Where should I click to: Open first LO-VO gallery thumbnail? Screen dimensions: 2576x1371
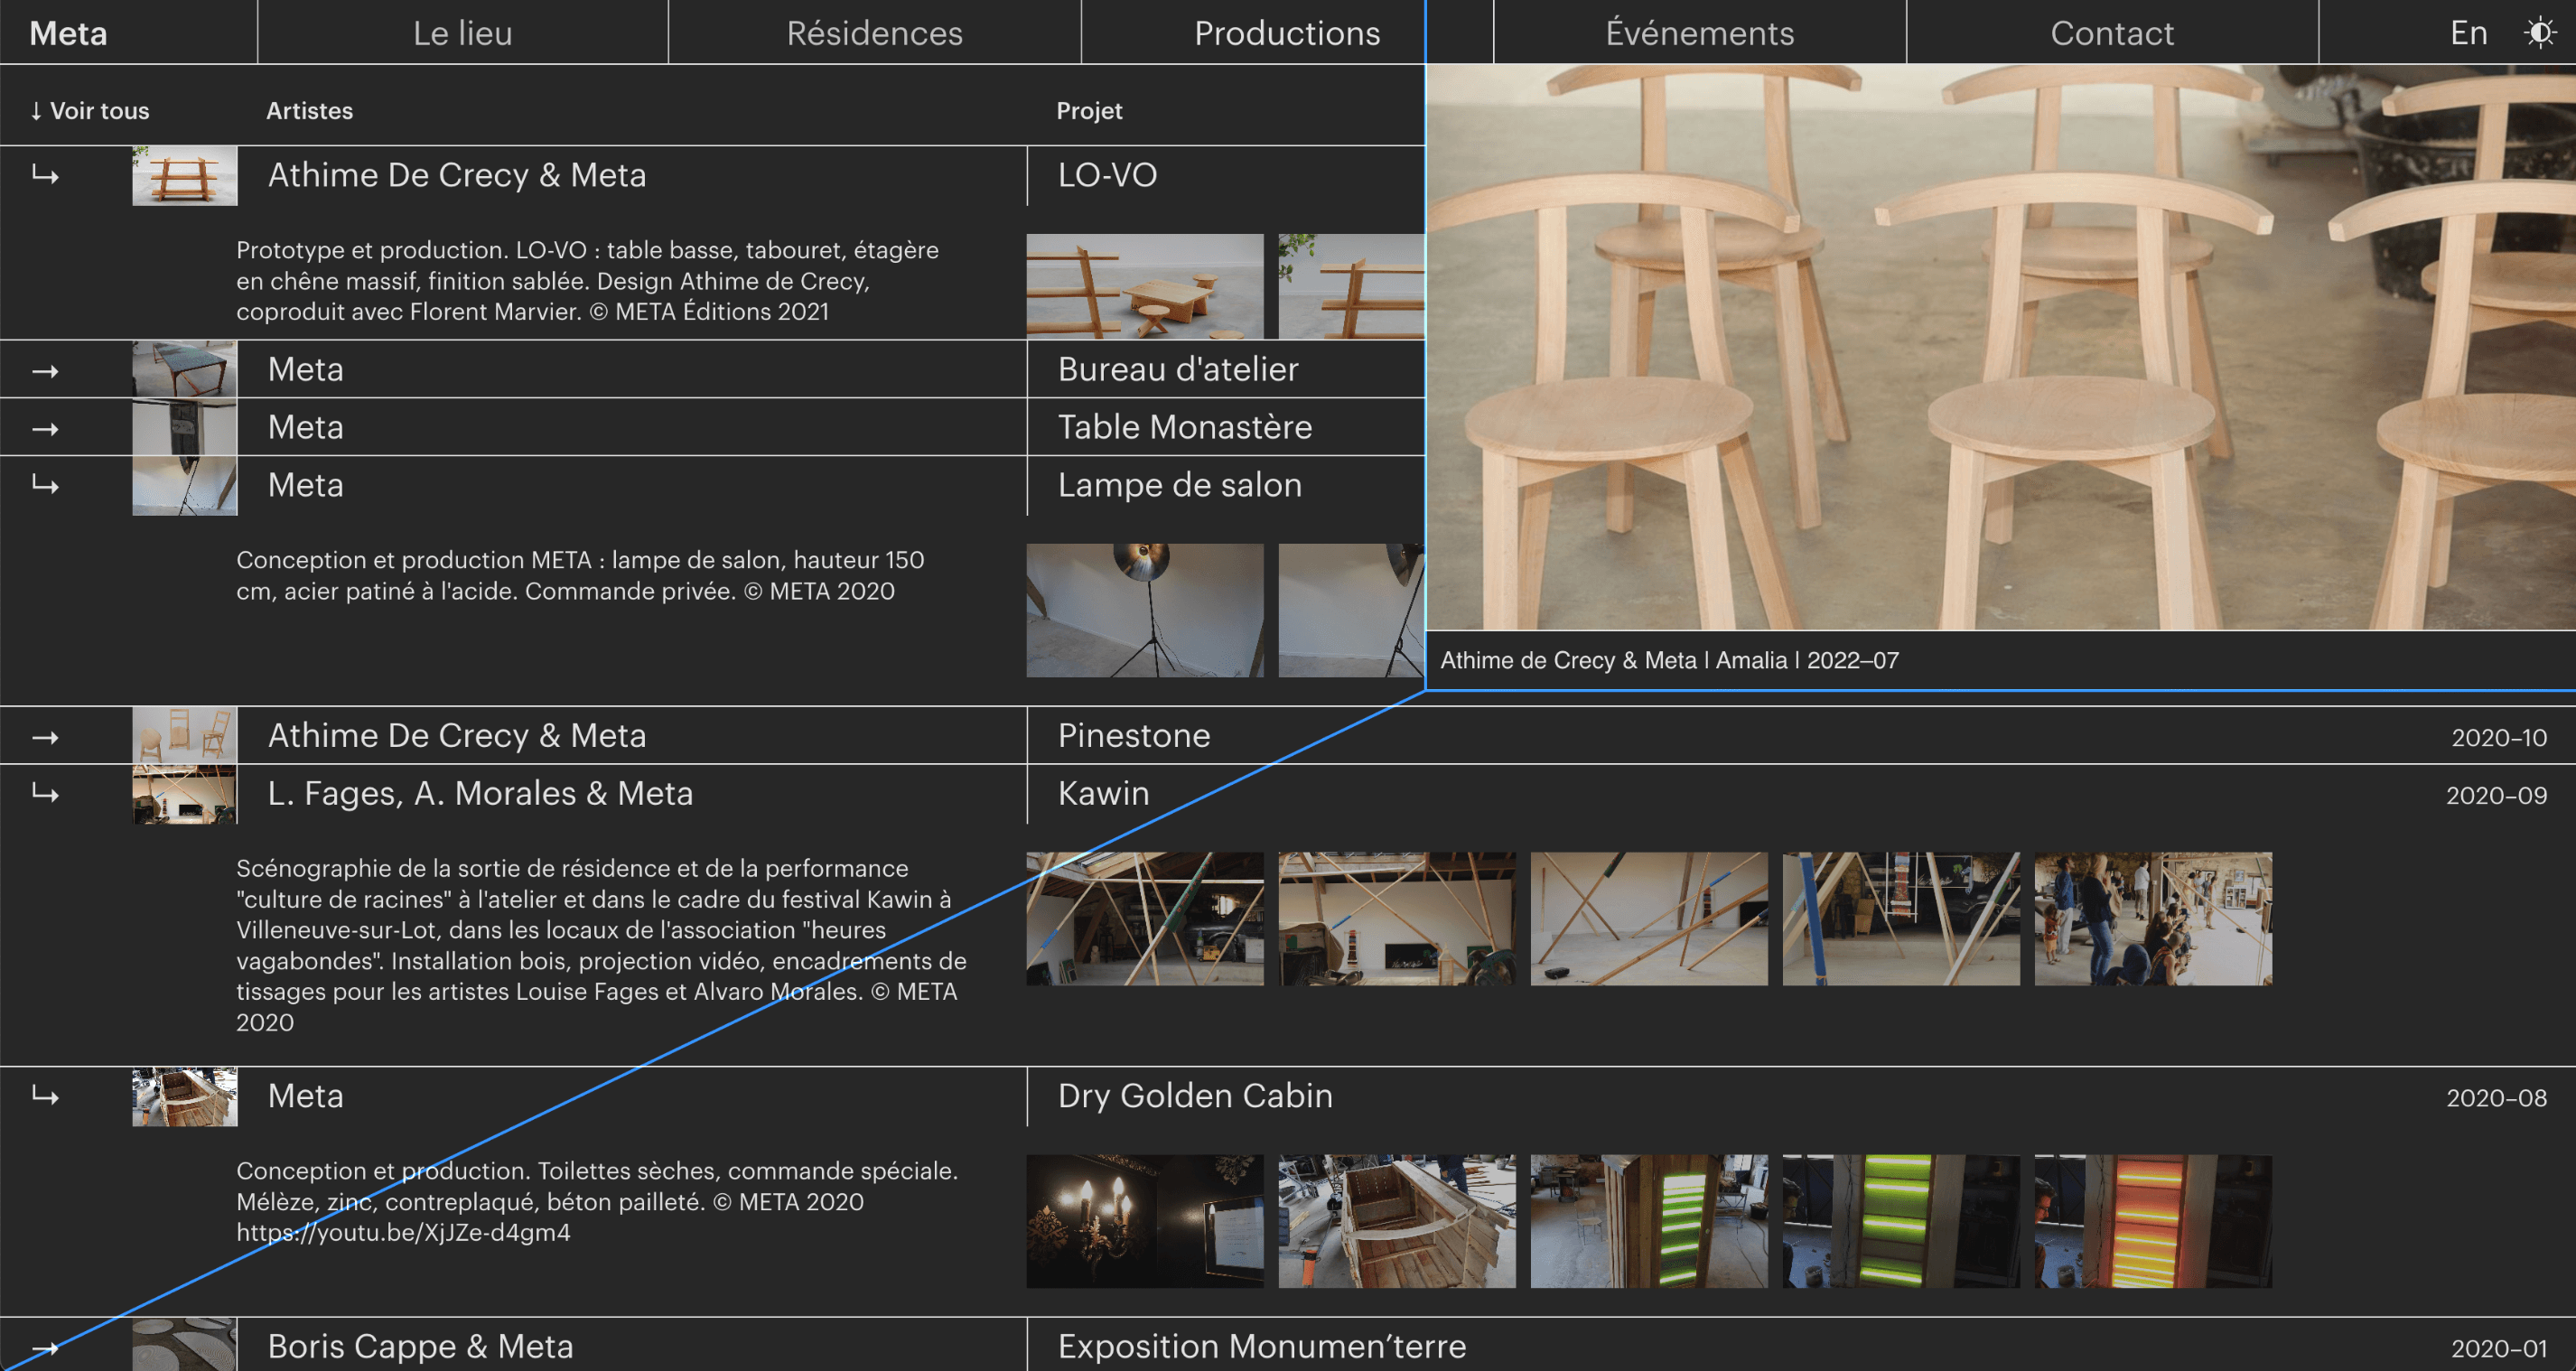click(x=1144, y=287)
